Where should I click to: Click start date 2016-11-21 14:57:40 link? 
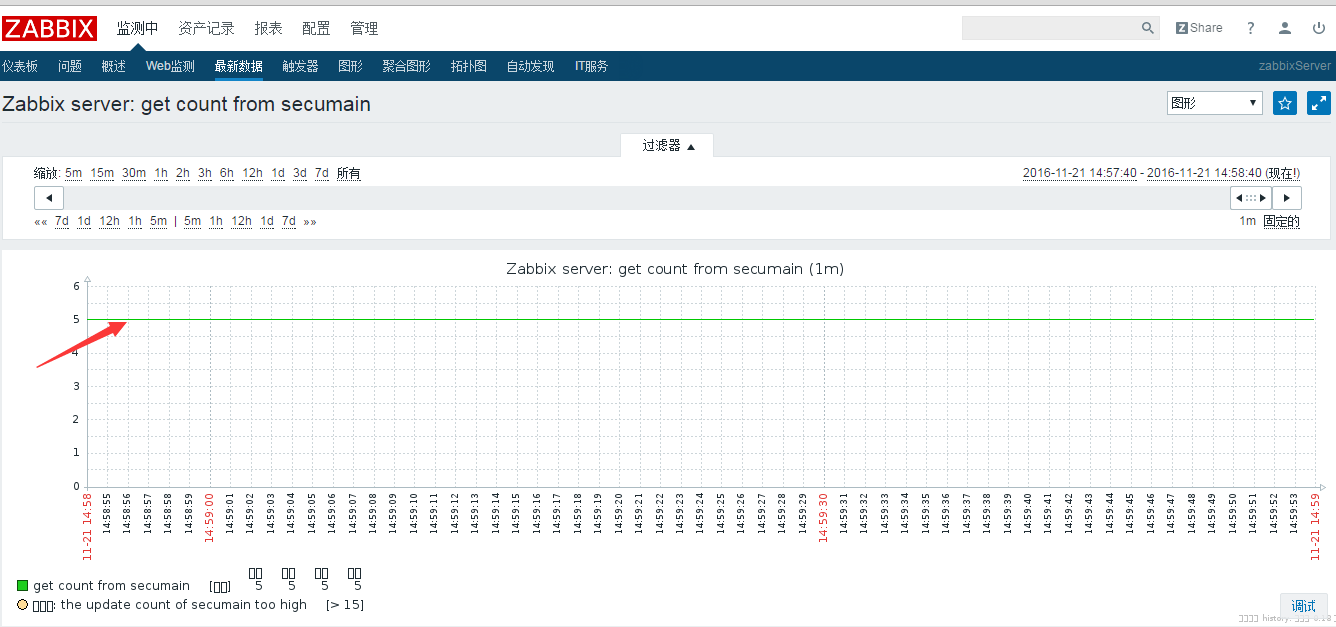[x=1080, y=173]
